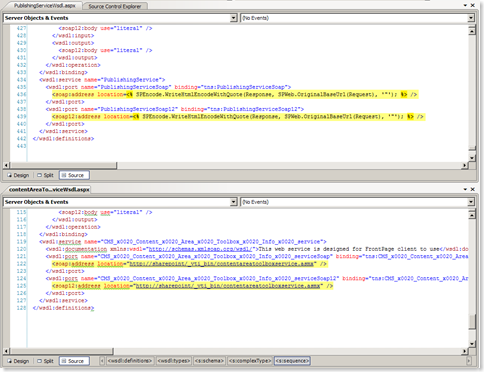Close the top document window

point(473,5)
